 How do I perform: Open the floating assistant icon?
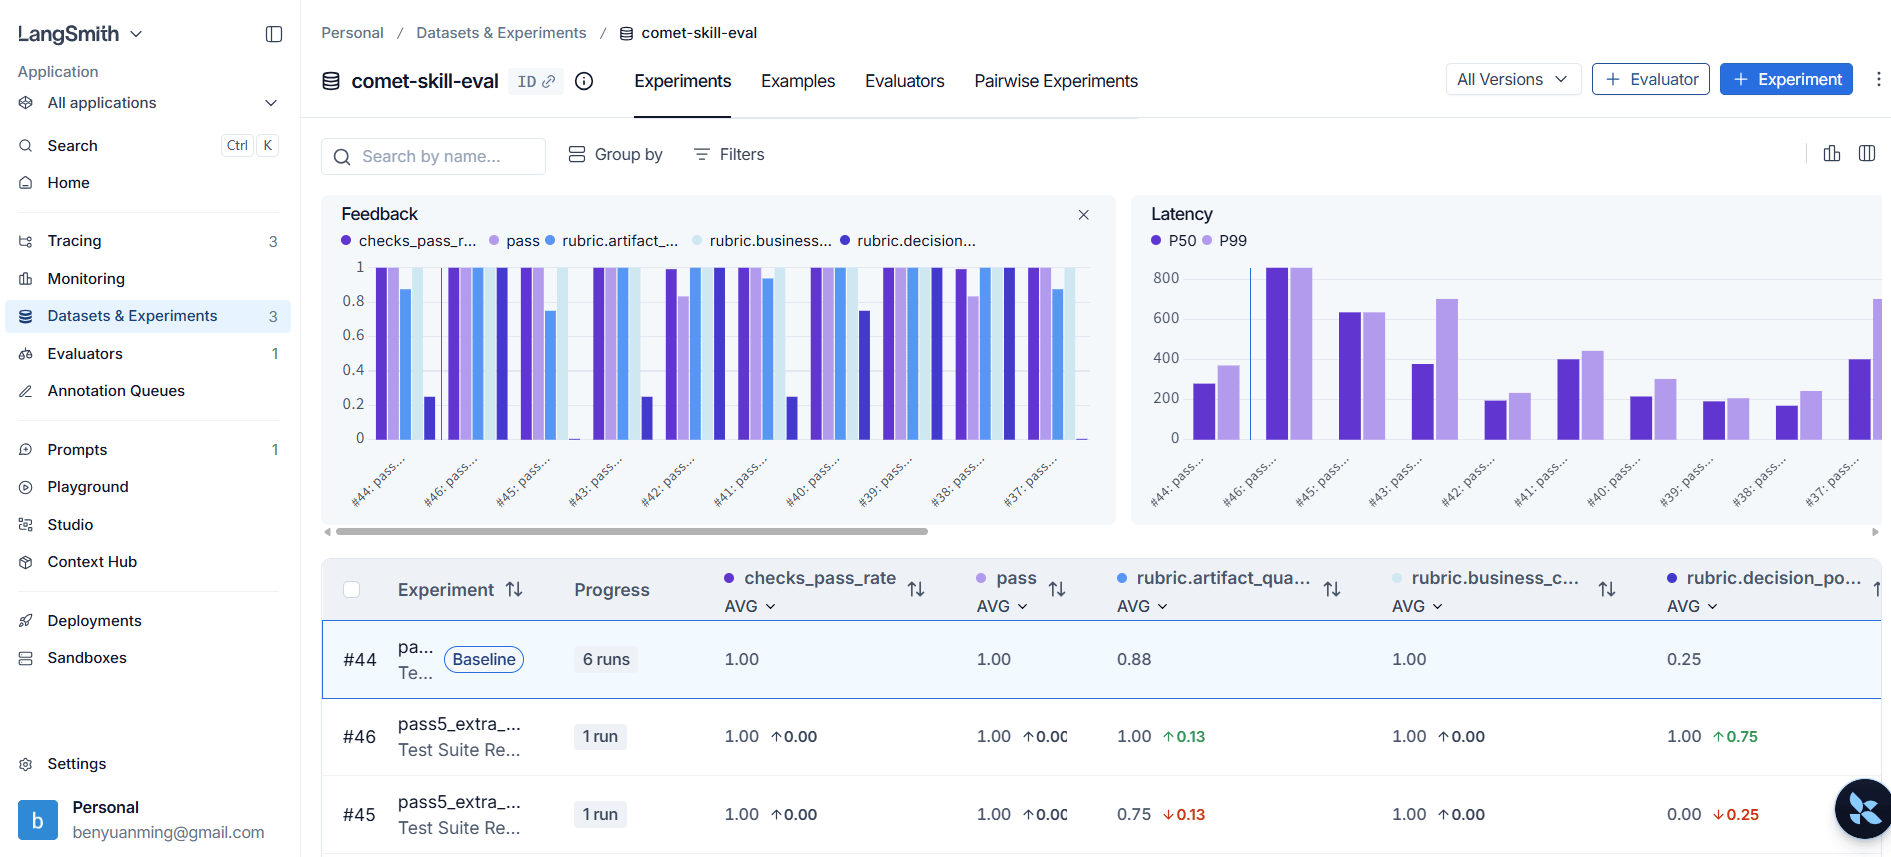1864,808
